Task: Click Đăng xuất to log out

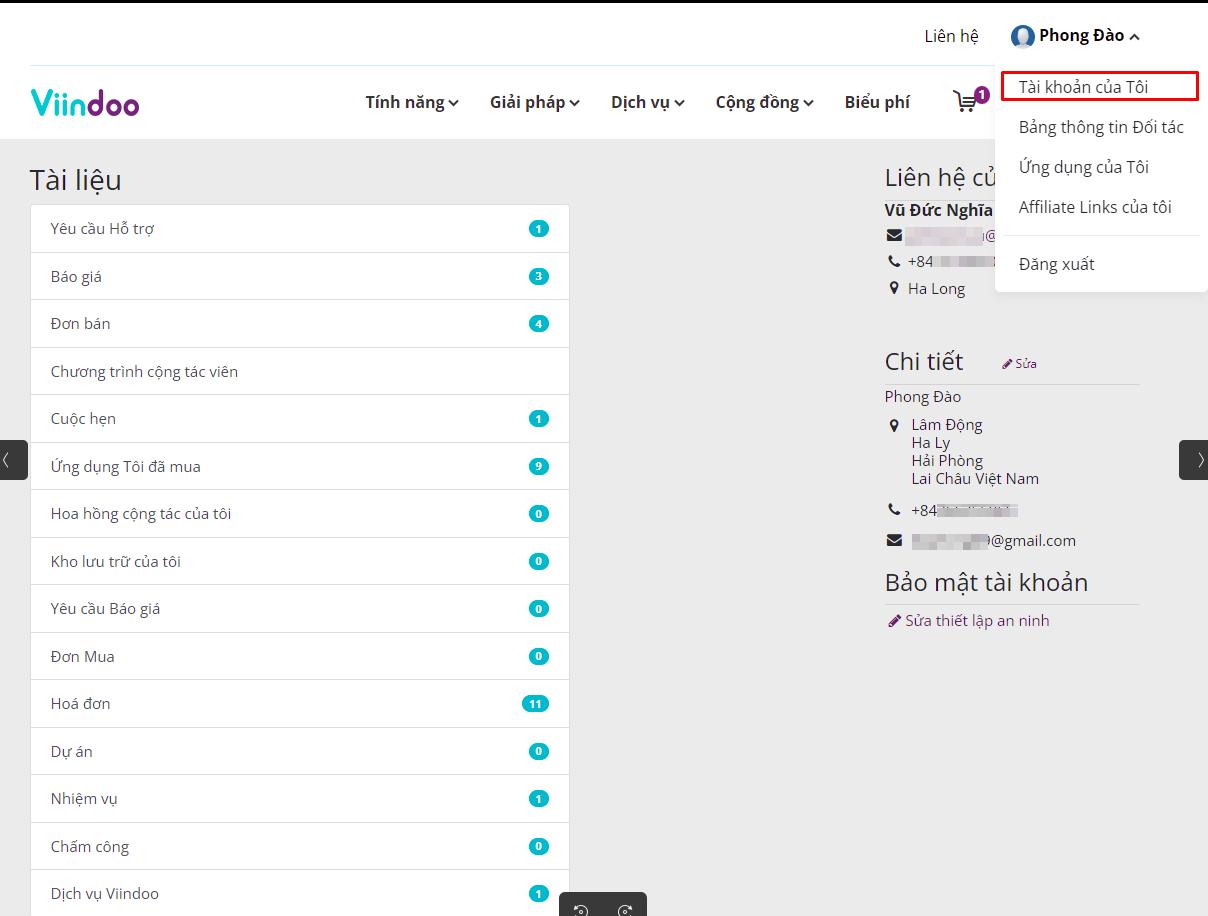Action: [1057, 264]
